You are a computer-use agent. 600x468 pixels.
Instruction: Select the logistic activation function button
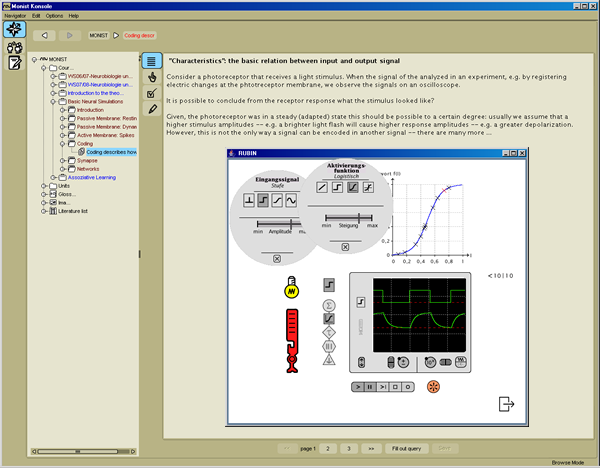[x=353, y=187]
